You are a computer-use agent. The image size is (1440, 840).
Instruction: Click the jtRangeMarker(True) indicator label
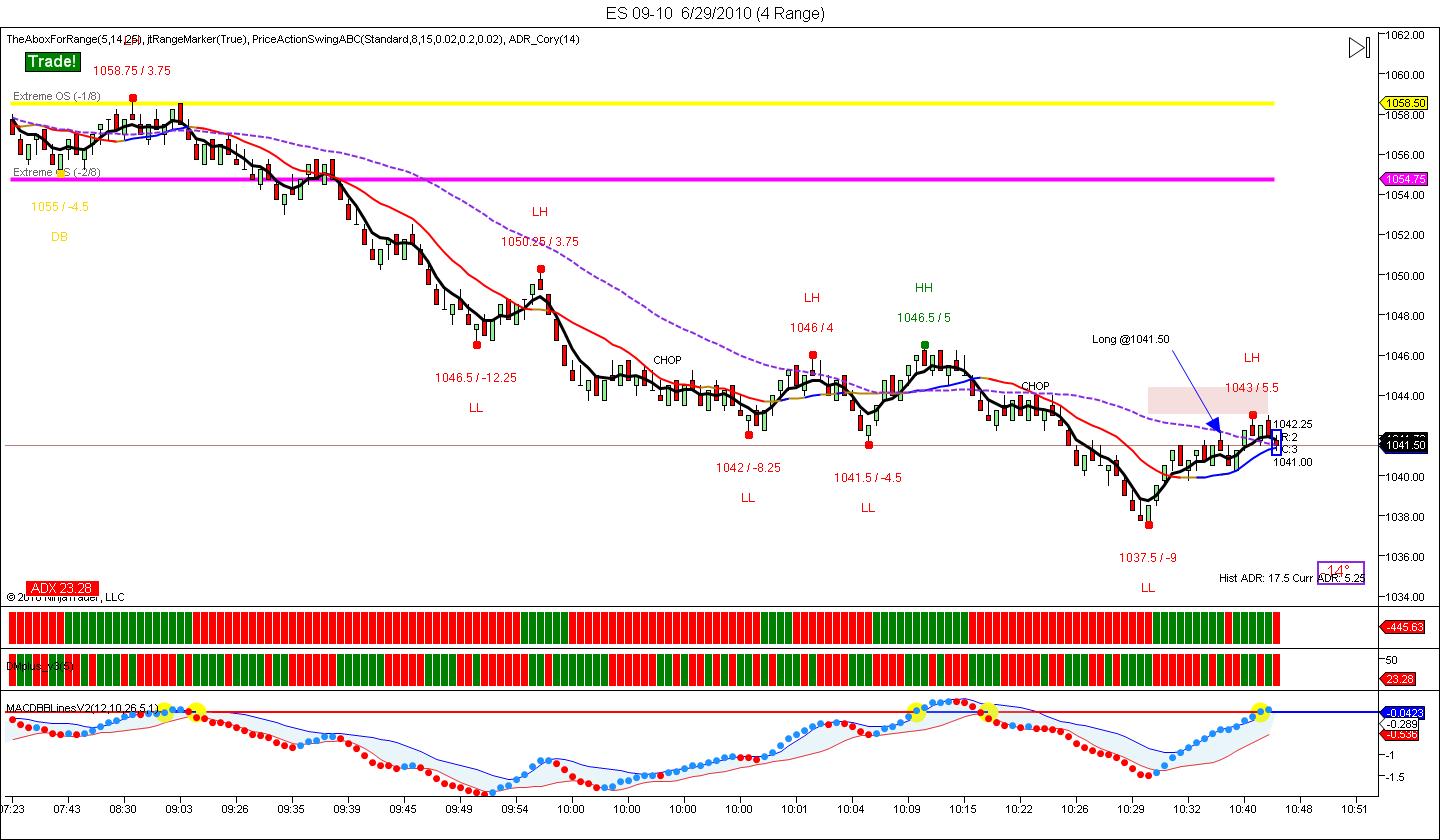pos(196,39)
